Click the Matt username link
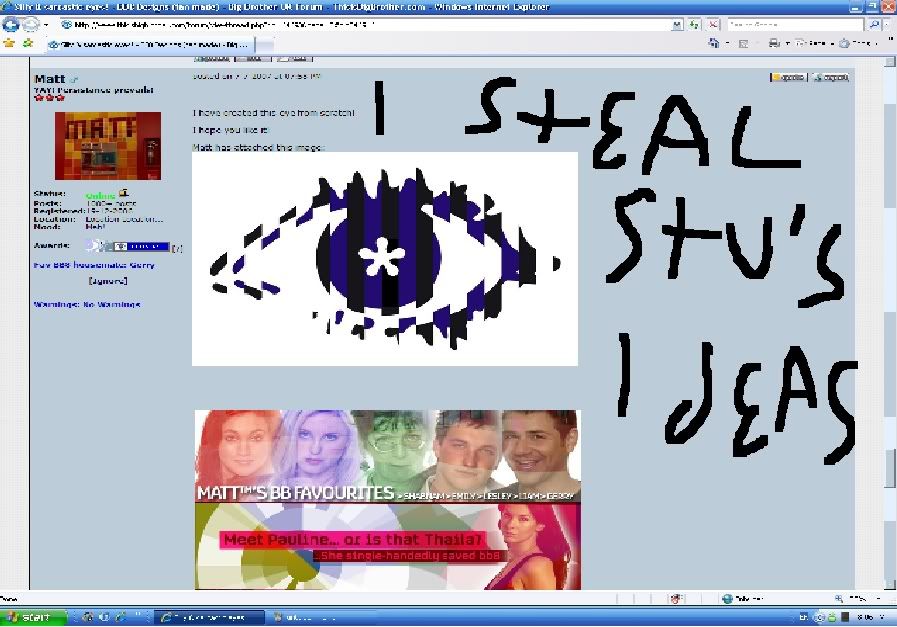The height and width of the screenshot is (627, 897). point(48,78)
